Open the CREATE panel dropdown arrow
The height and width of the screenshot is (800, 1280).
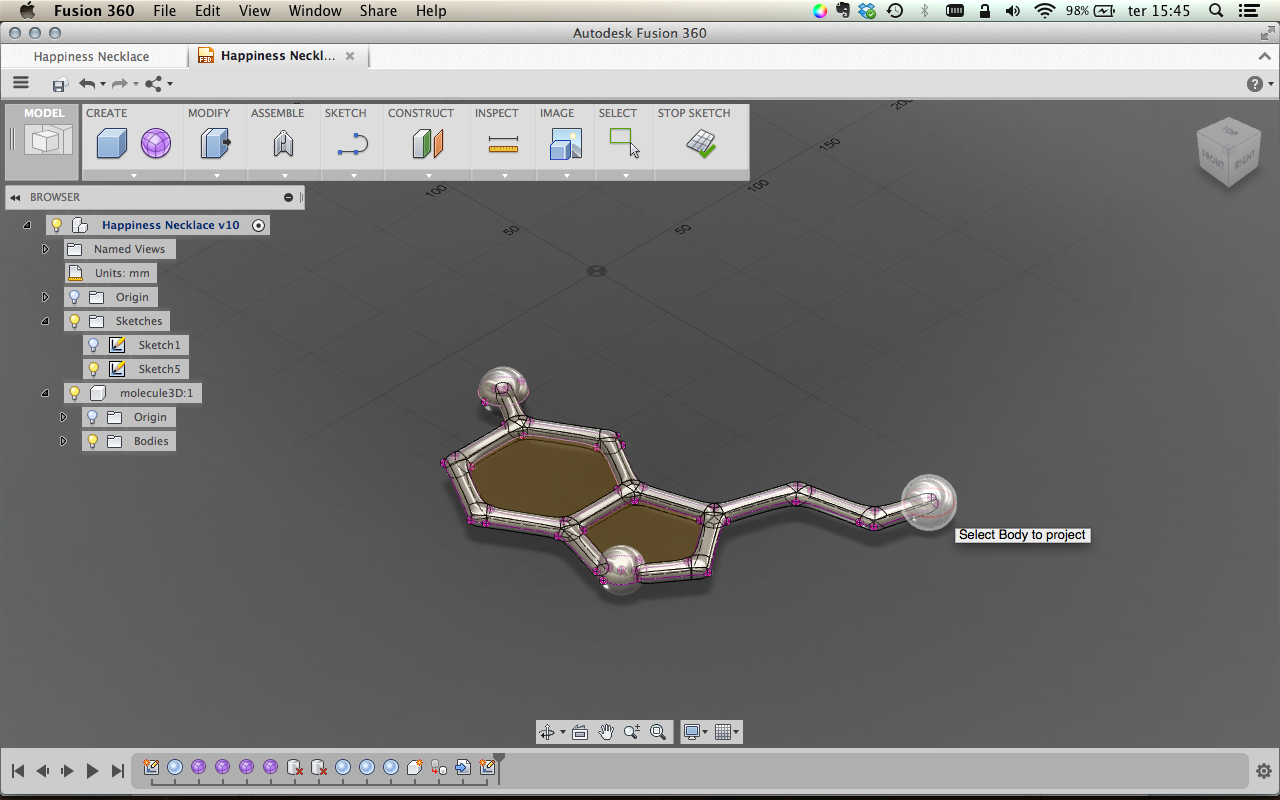click(133, 175)
